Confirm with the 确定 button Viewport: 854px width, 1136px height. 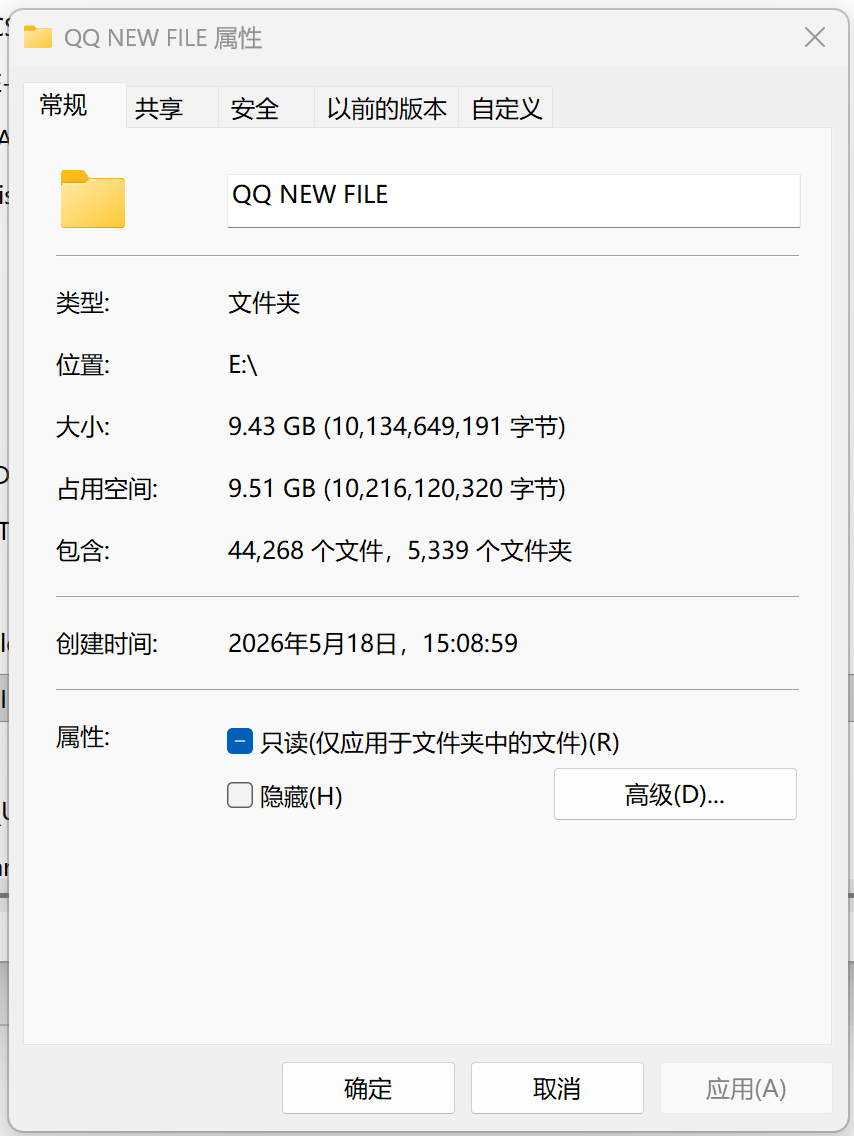coord(368,1088)
